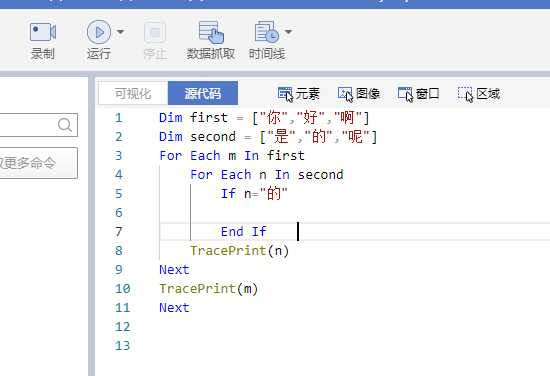Click line number 1 in the gutter
550x376 pixels.
pyautogui.click(x=119, y=118)
